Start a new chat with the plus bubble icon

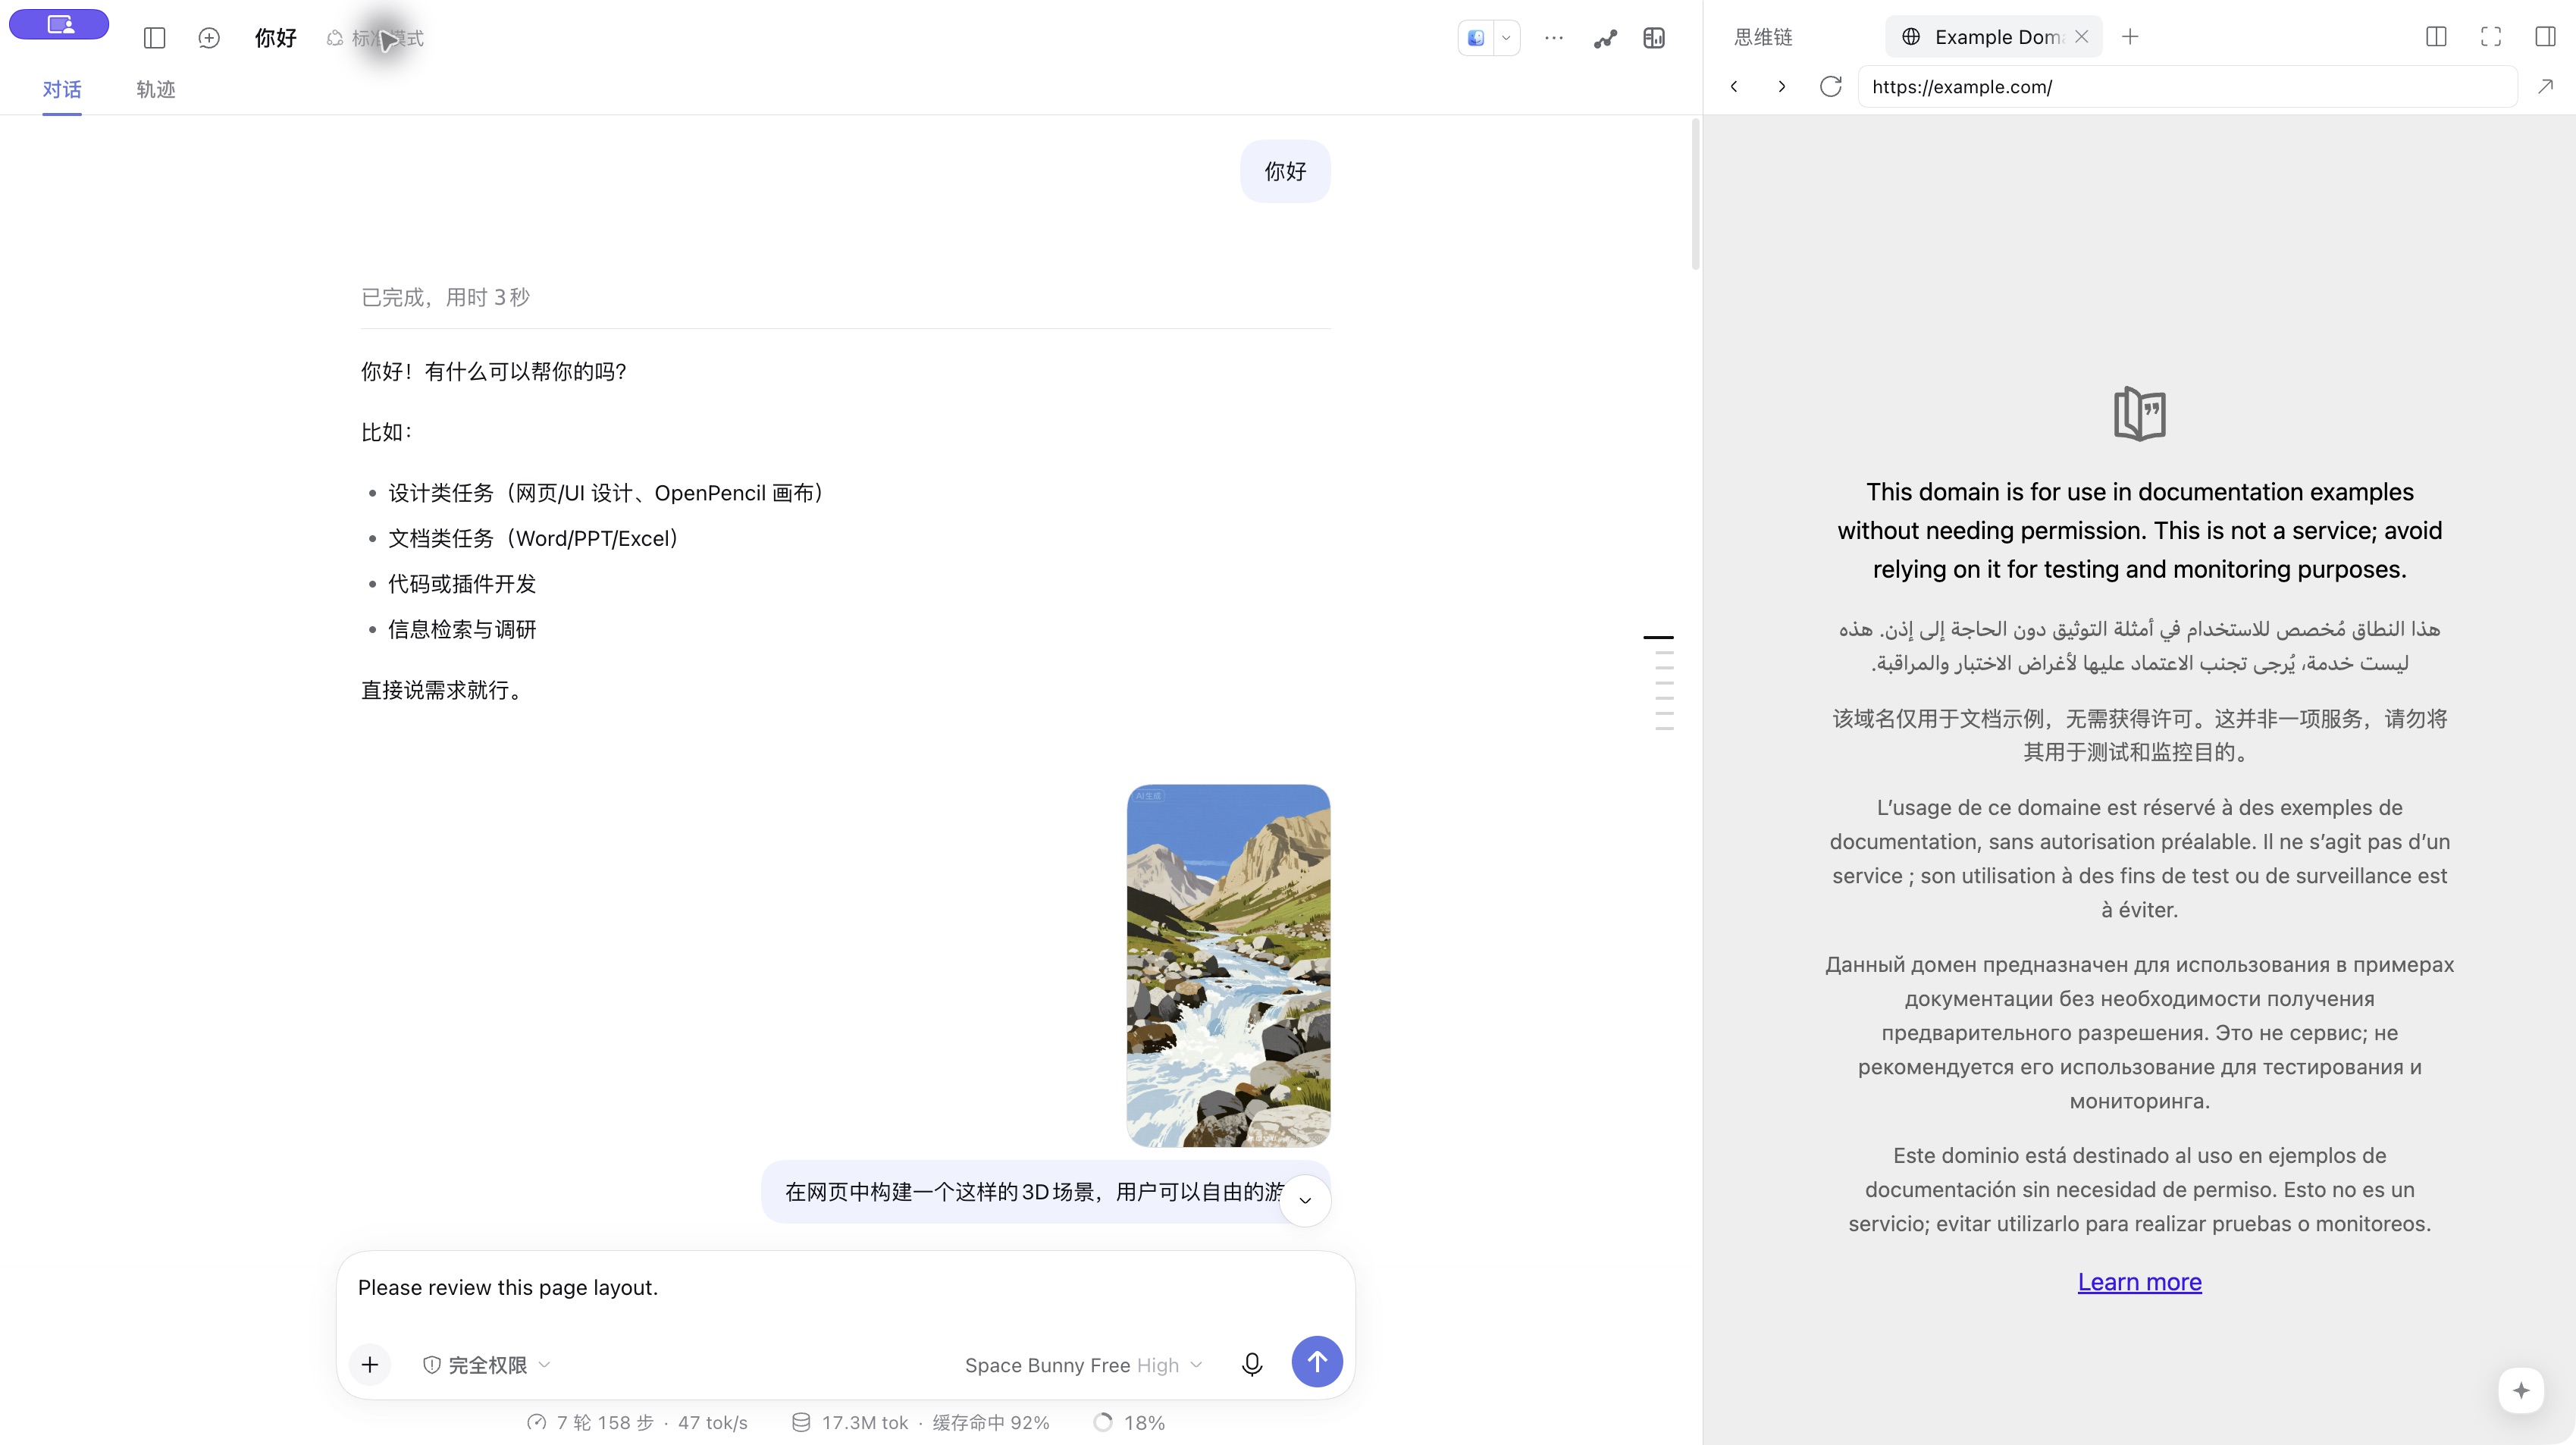click(208, 38)
